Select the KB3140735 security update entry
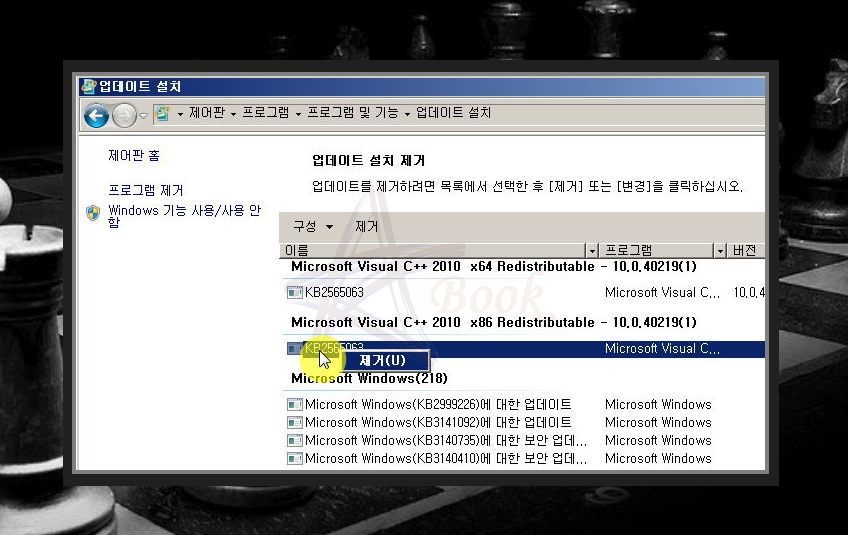 446,440
